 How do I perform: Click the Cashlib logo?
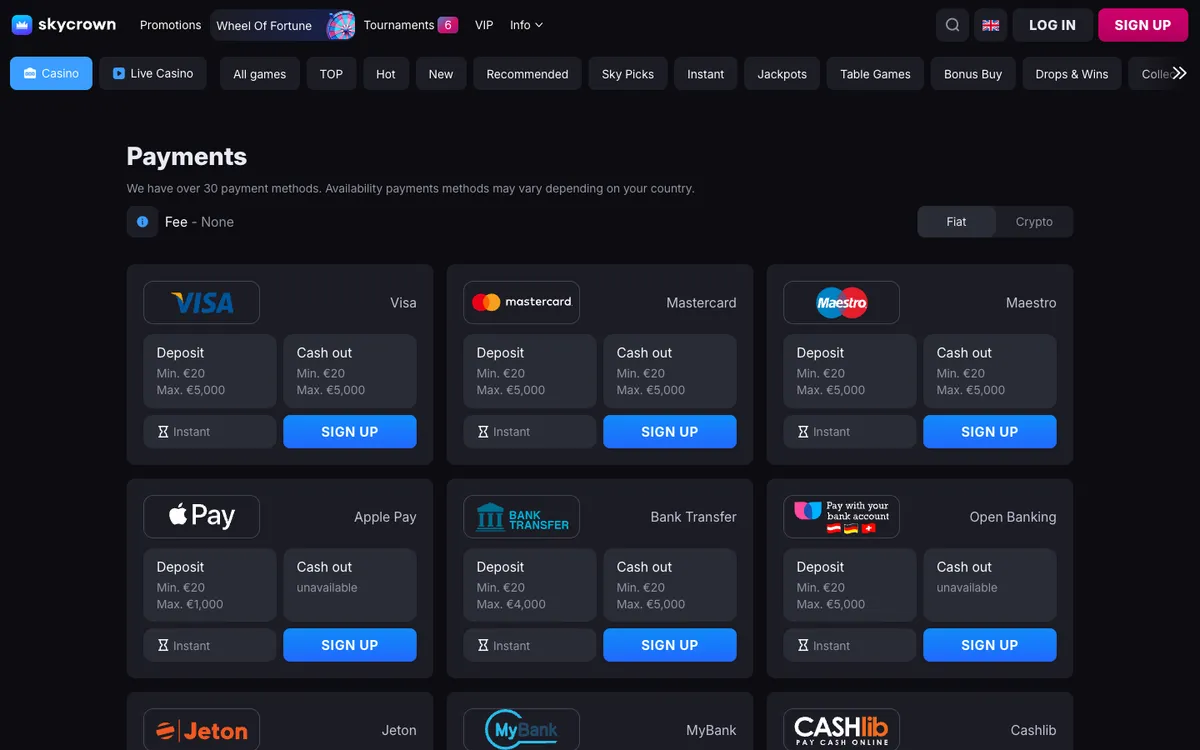tap(841, 730)
